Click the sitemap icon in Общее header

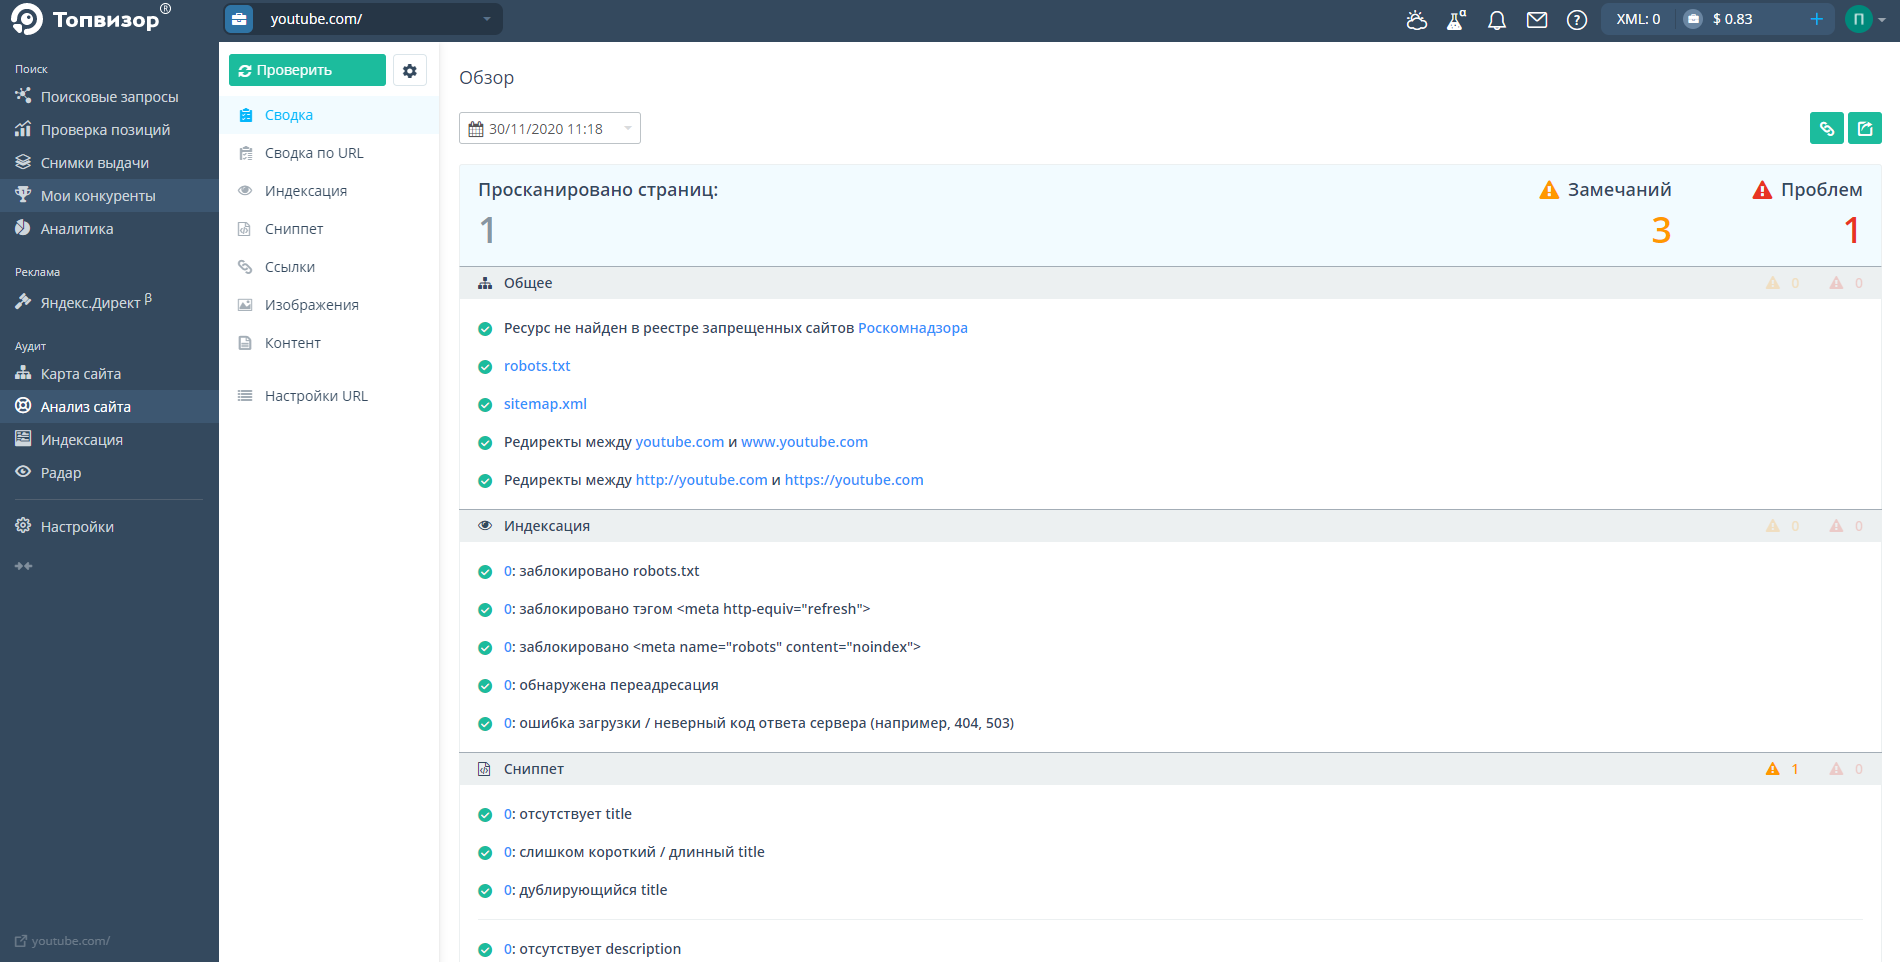pyautogui.click(x=485, y=283)
